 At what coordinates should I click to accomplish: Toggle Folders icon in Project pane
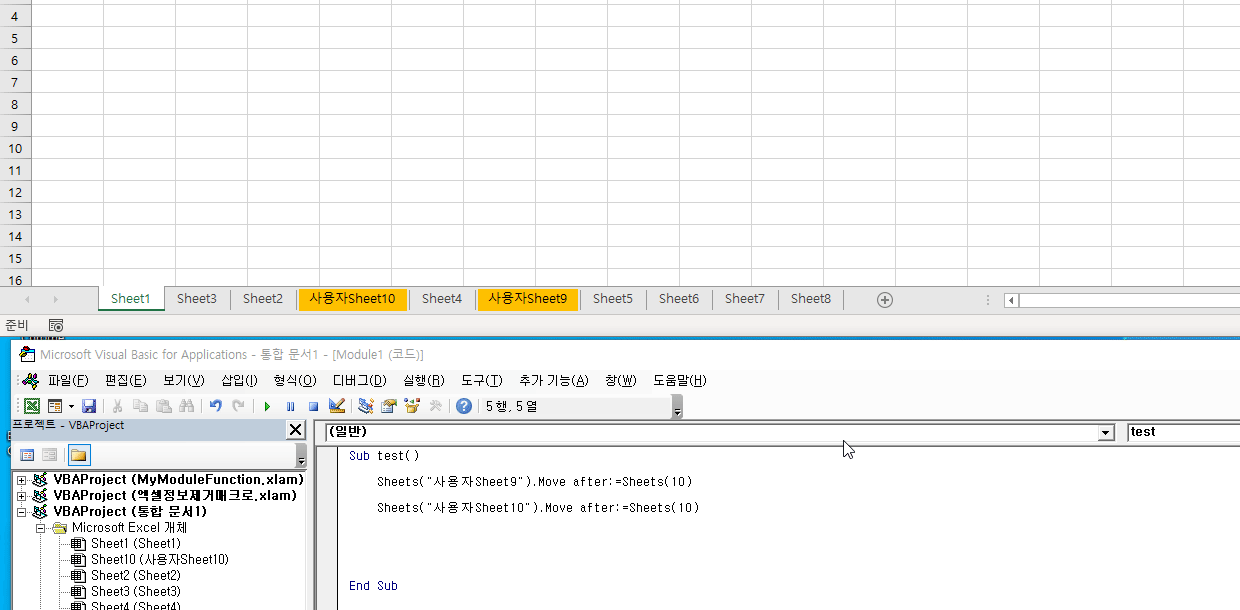pos(78,455)
